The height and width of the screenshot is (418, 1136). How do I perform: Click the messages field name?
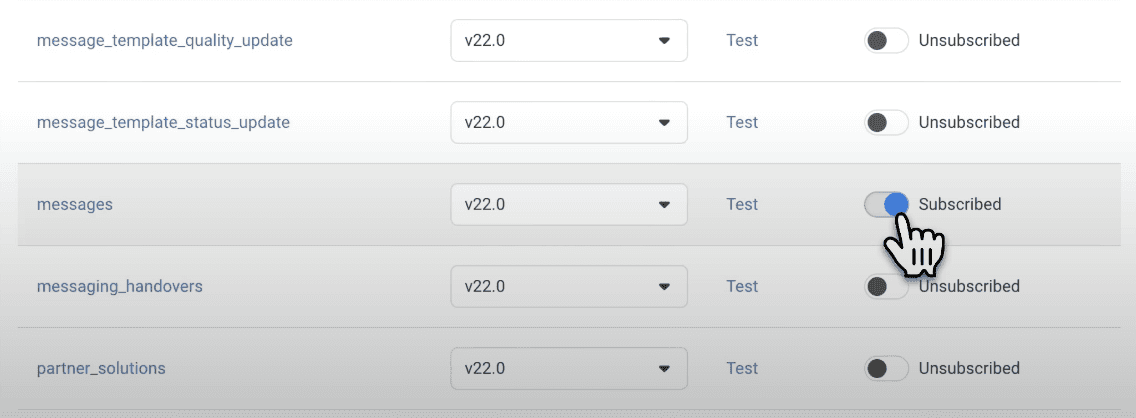click(75, 204)
